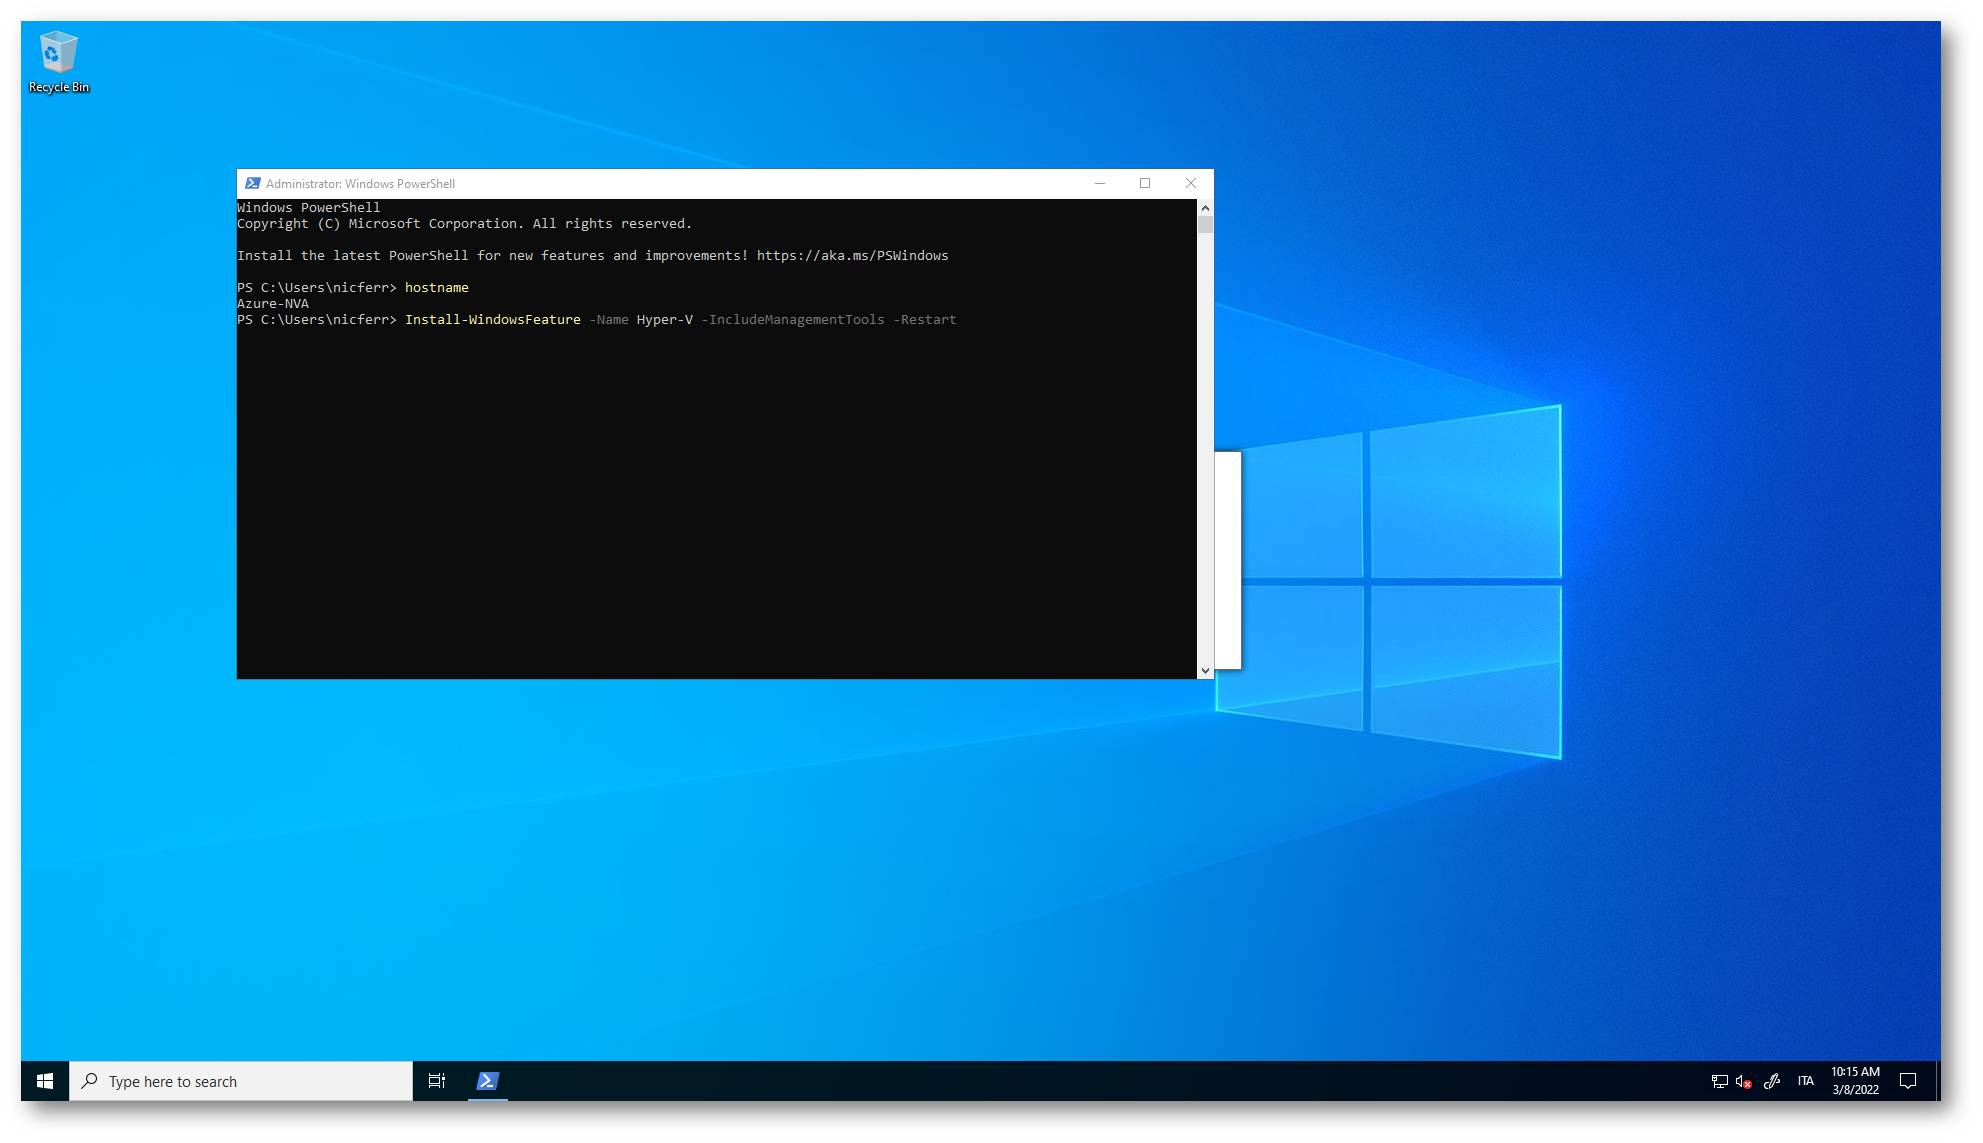Viewport: 1983px width, 1143px height.
Task: Close the Administrator PowerShell window
Action: click(1190, 183)
